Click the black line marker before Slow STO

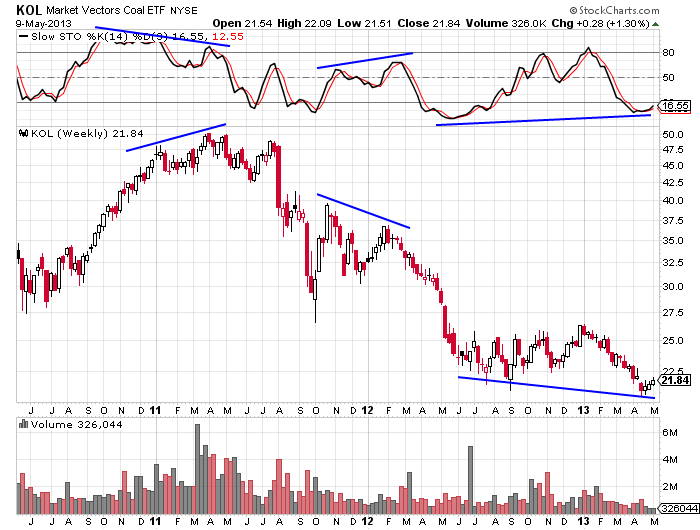(24, 37)
